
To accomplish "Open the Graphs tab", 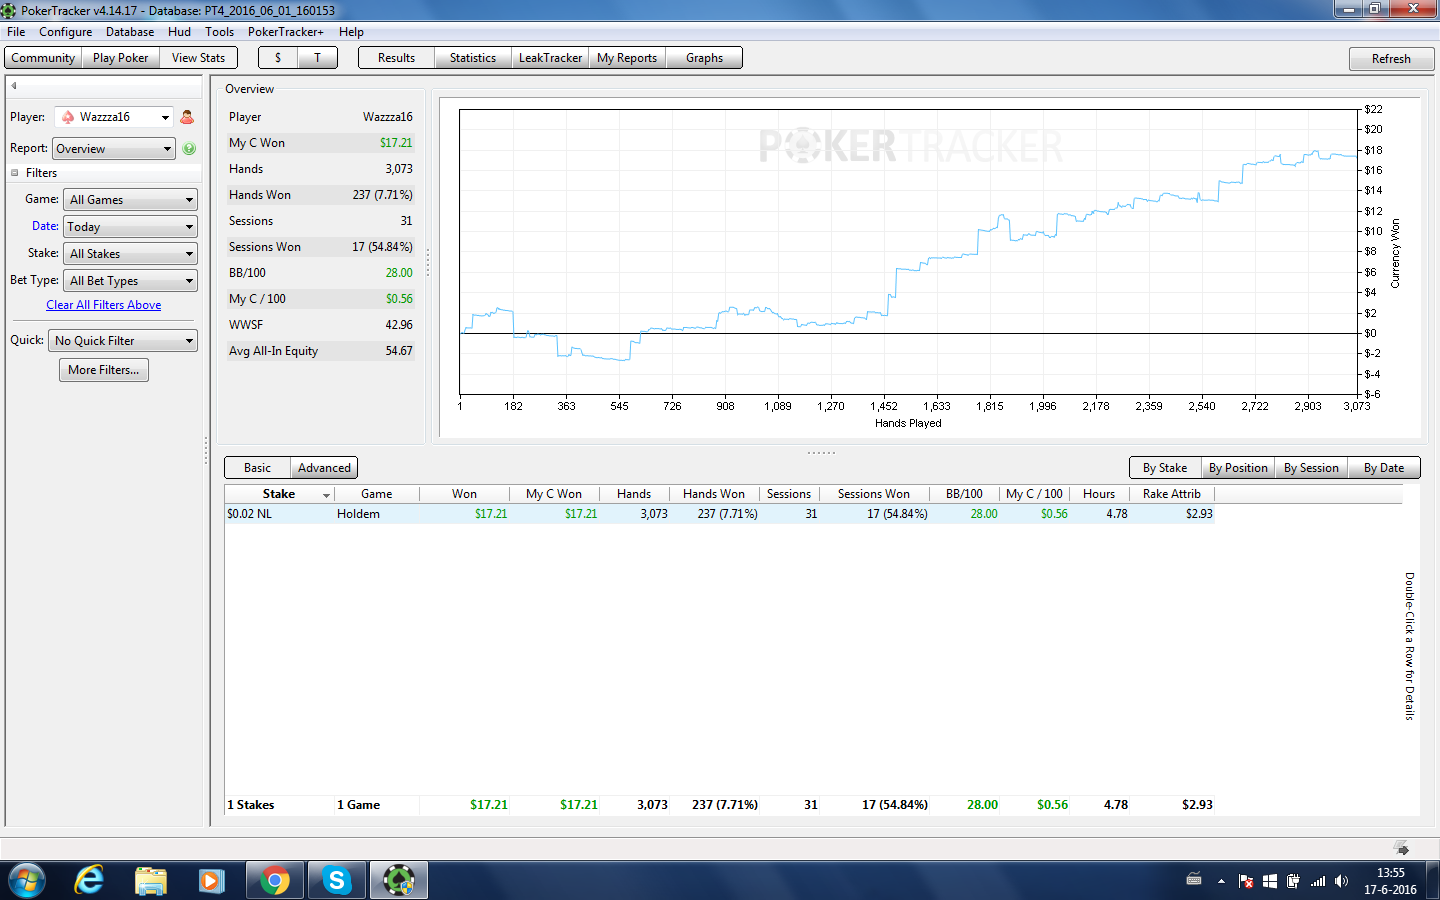I will (704, 58).
